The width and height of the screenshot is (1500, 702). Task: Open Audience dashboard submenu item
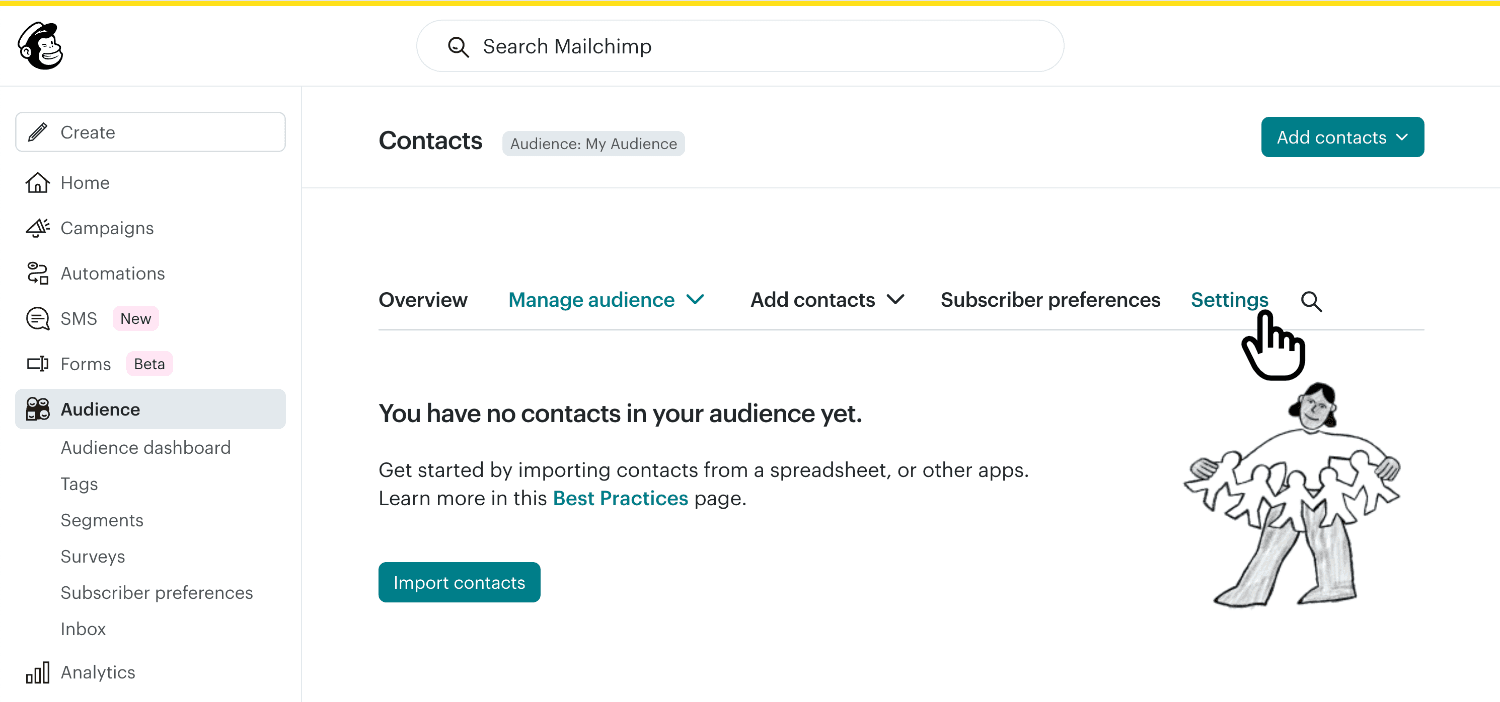click(146, 448)
